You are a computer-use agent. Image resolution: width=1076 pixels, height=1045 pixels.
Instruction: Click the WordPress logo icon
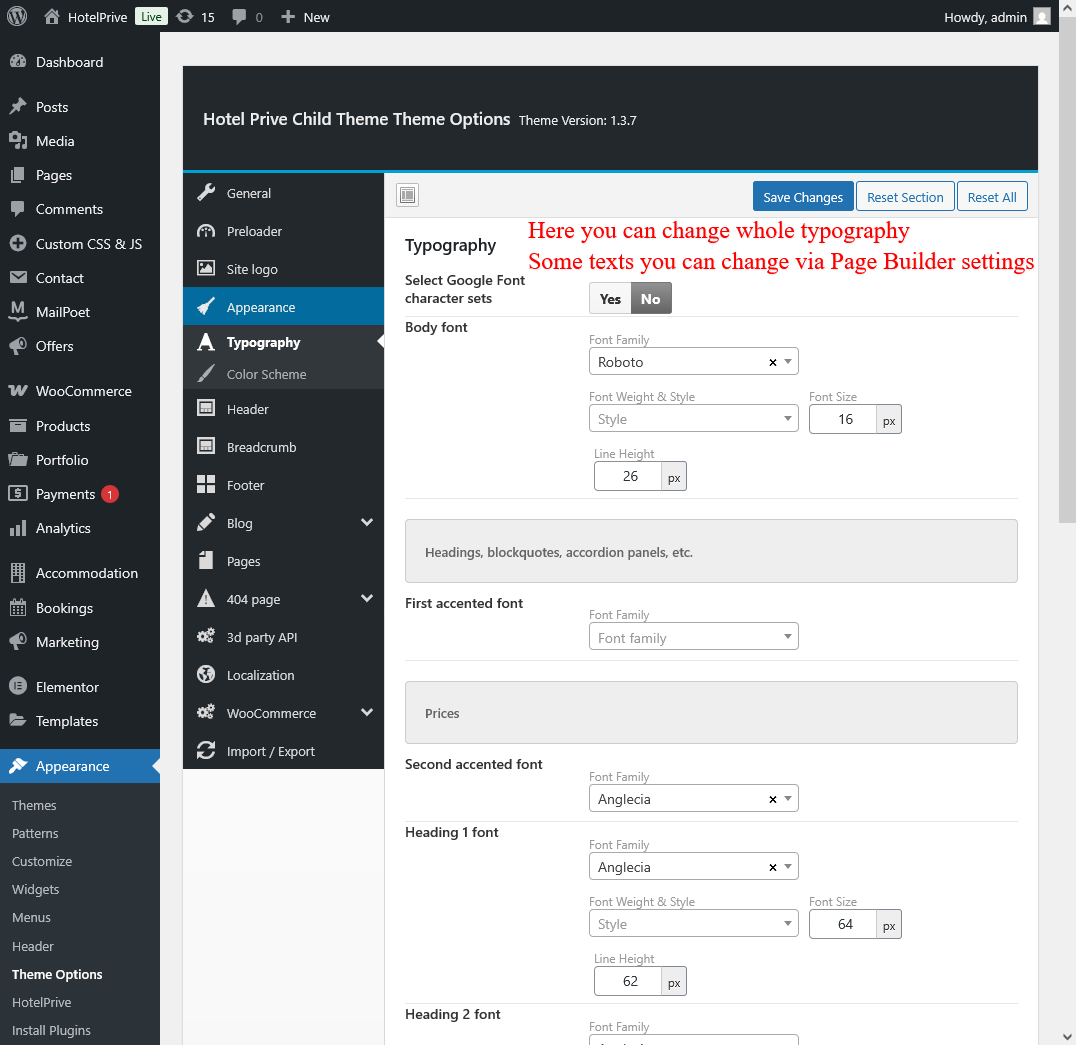(17, 17)
